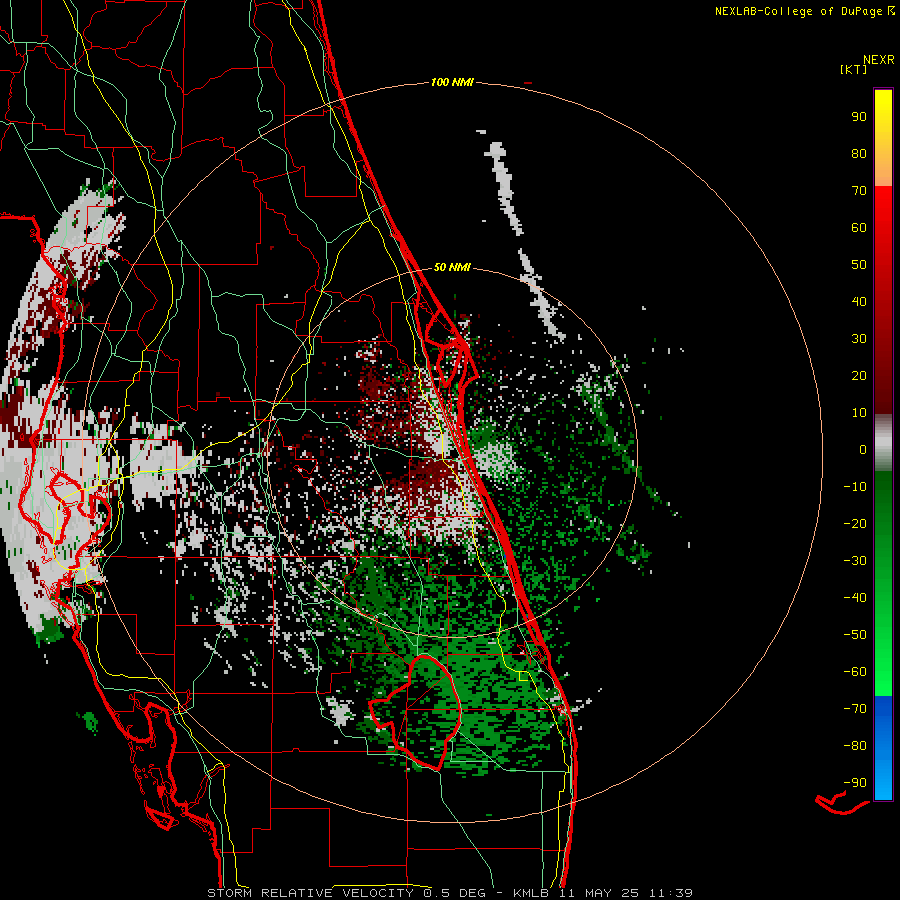Click the -40 scale value
The image size is (900, 900).
(855, 598)
